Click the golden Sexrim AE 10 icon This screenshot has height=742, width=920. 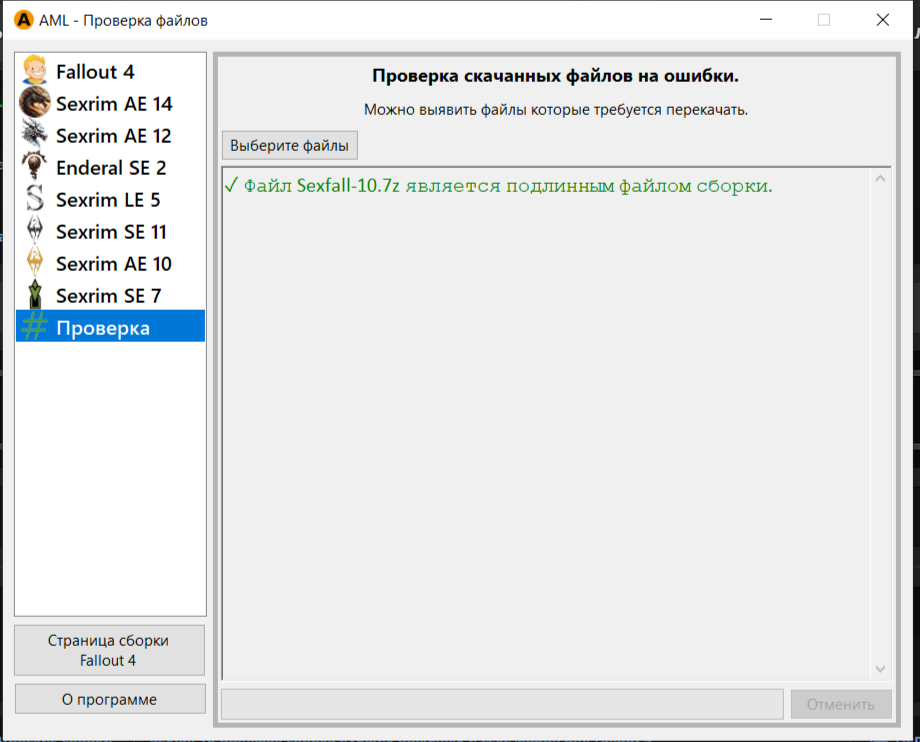[34, 264]
